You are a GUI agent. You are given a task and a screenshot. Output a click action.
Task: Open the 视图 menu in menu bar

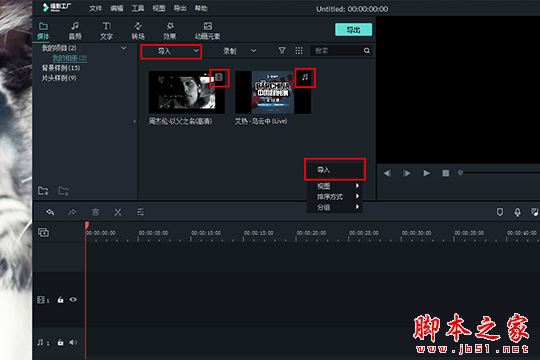pyautogui.click(x=159, y=8)
